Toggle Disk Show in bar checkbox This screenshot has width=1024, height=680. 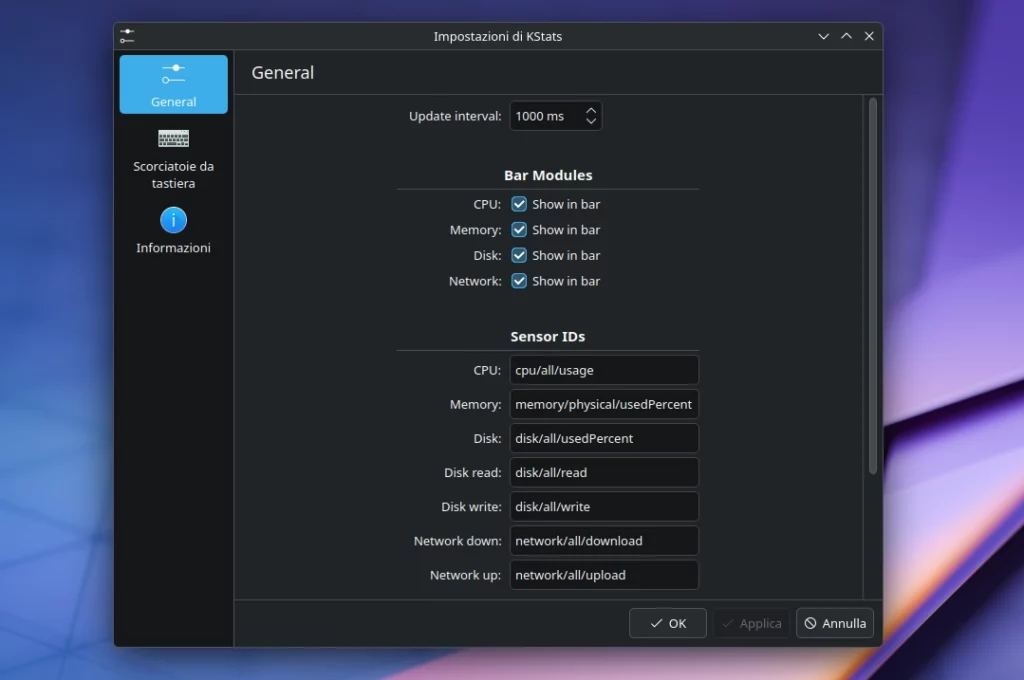pyautogui.click(x=519, y=255)
